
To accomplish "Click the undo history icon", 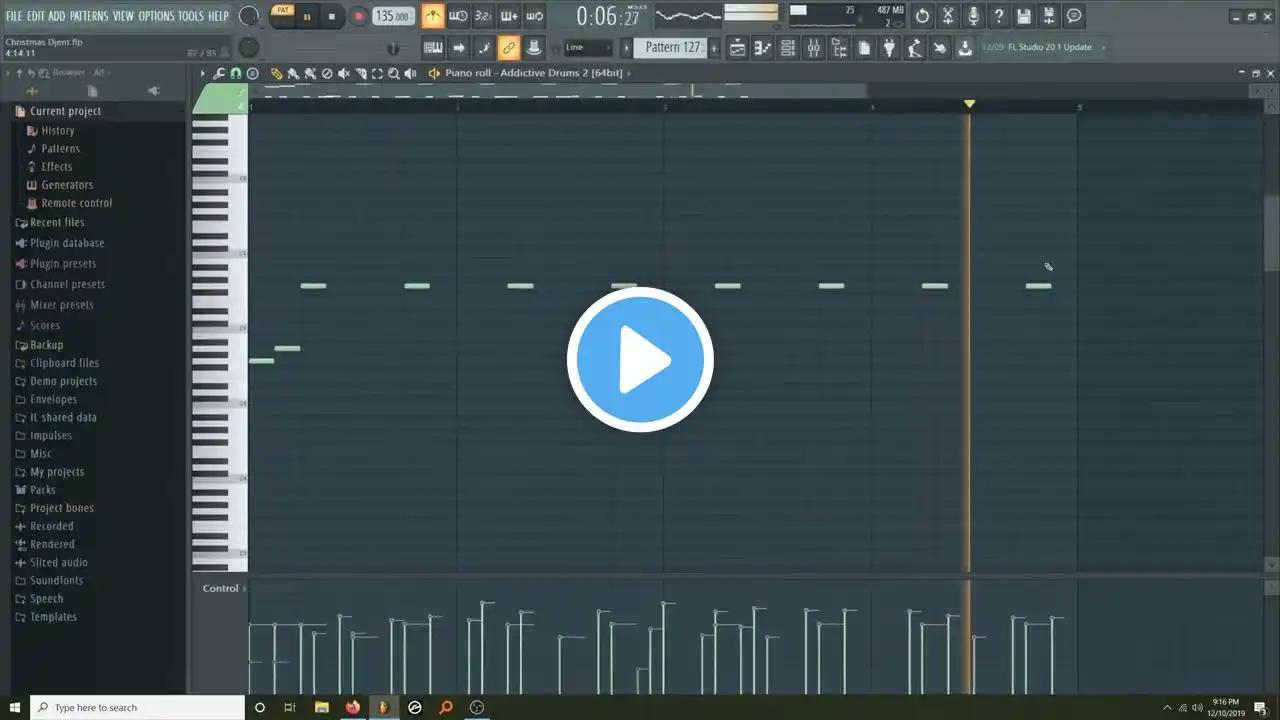I will (x=922, y=16).
